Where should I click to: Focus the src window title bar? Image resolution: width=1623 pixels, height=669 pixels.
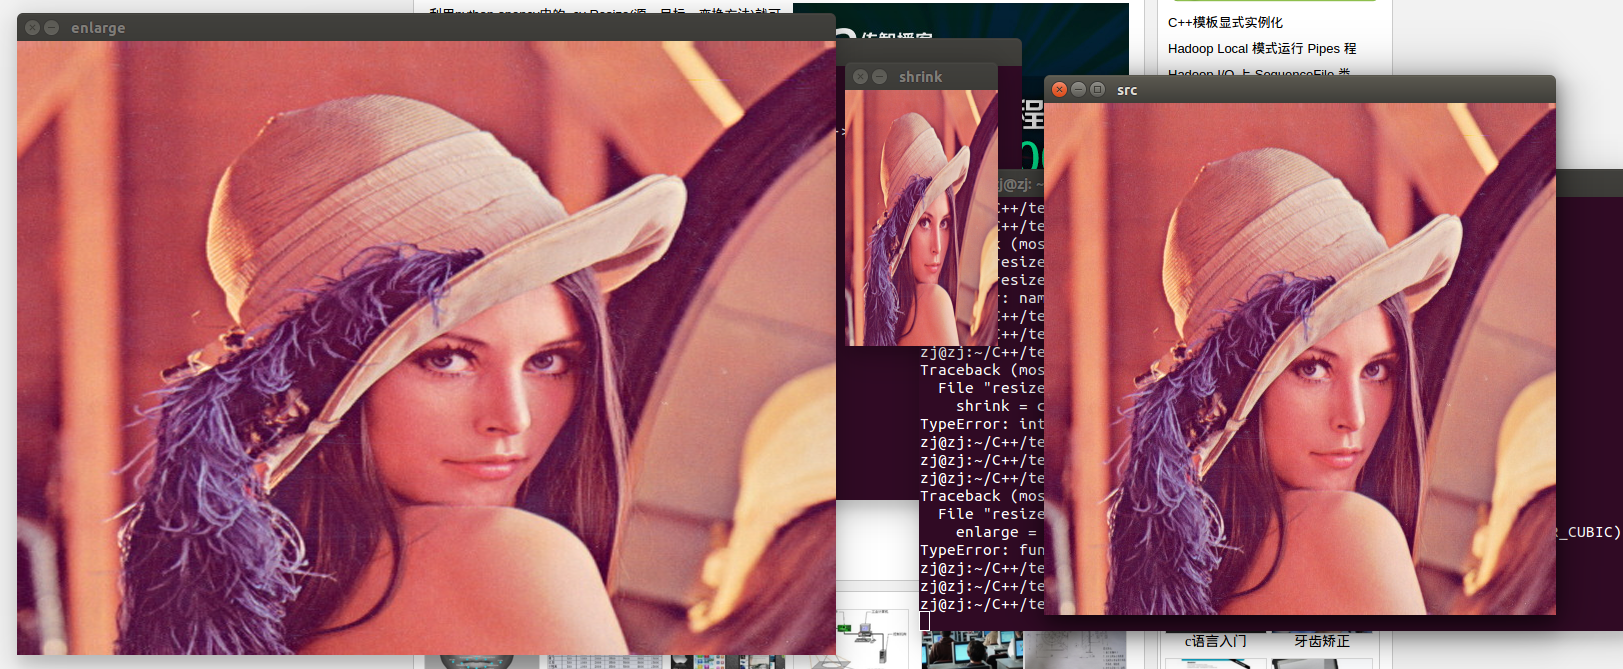1300,89
